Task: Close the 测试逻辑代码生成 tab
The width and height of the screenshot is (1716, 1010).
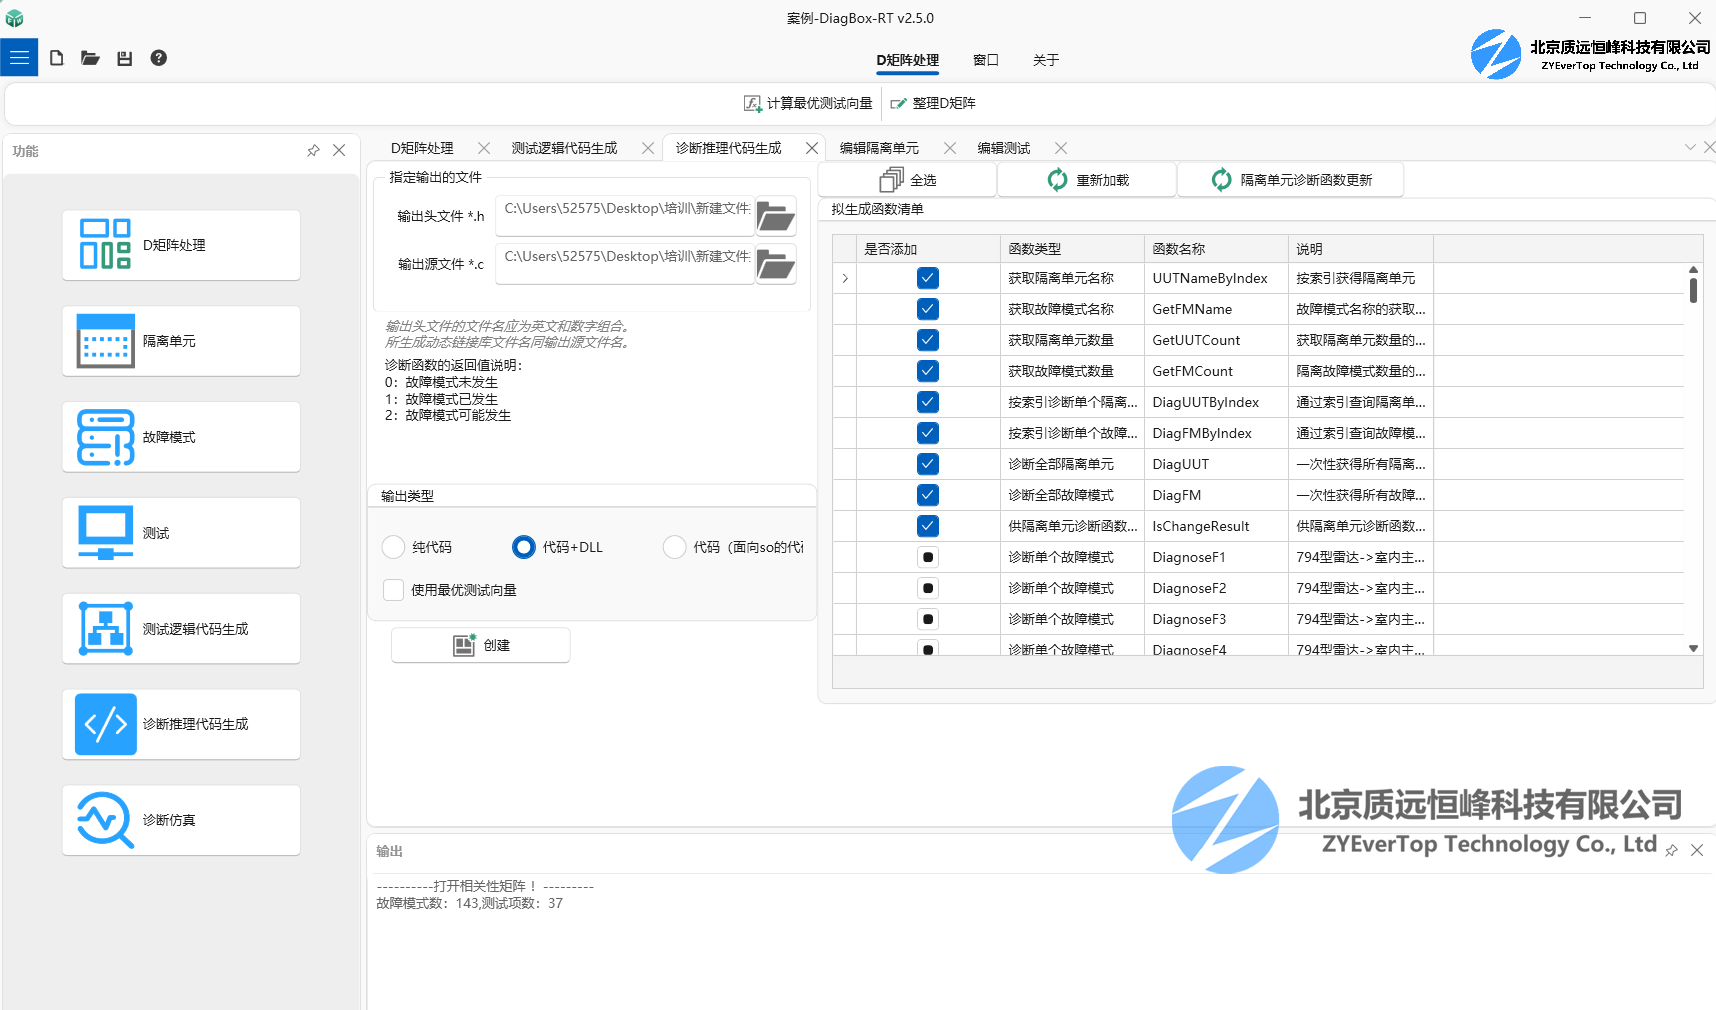Action: point(648,148)
